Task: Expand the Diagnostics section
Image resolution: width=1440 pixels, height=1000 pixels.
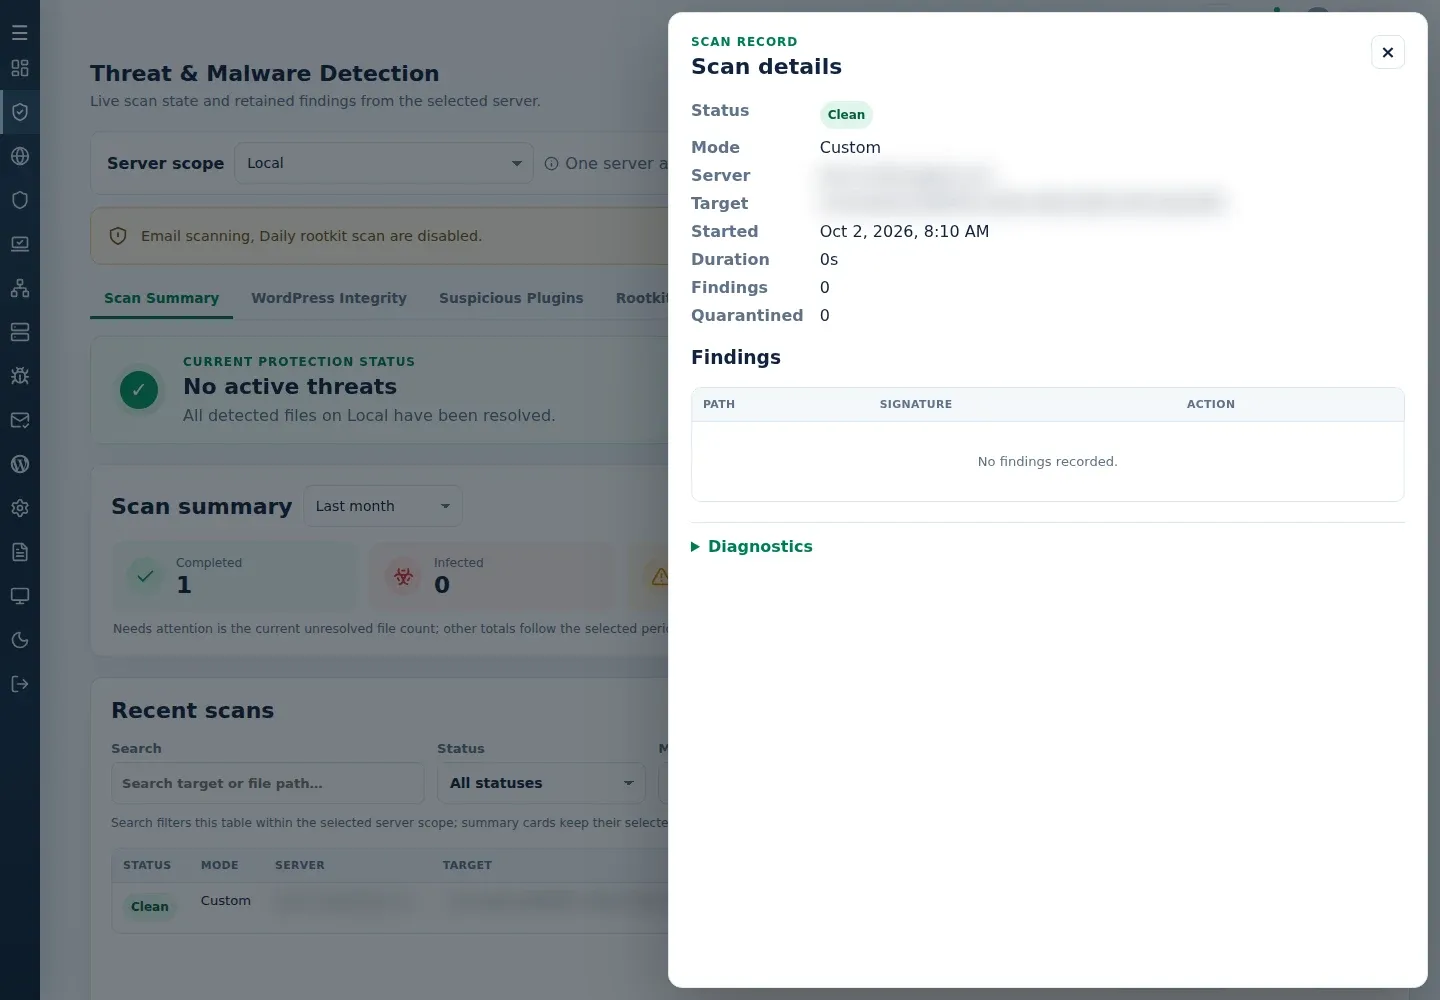Action: [x=752, y=546]
